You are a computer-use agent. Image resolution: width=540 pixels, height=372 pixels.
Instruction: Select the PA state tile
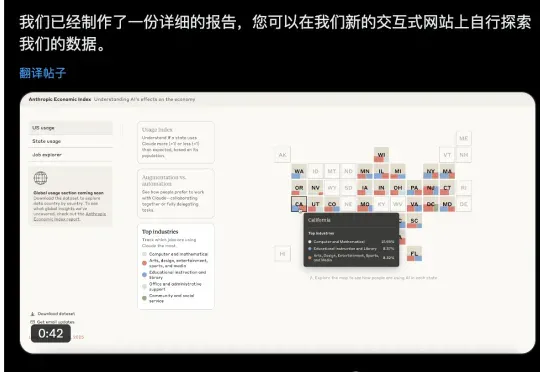click(x=414, y=188)
